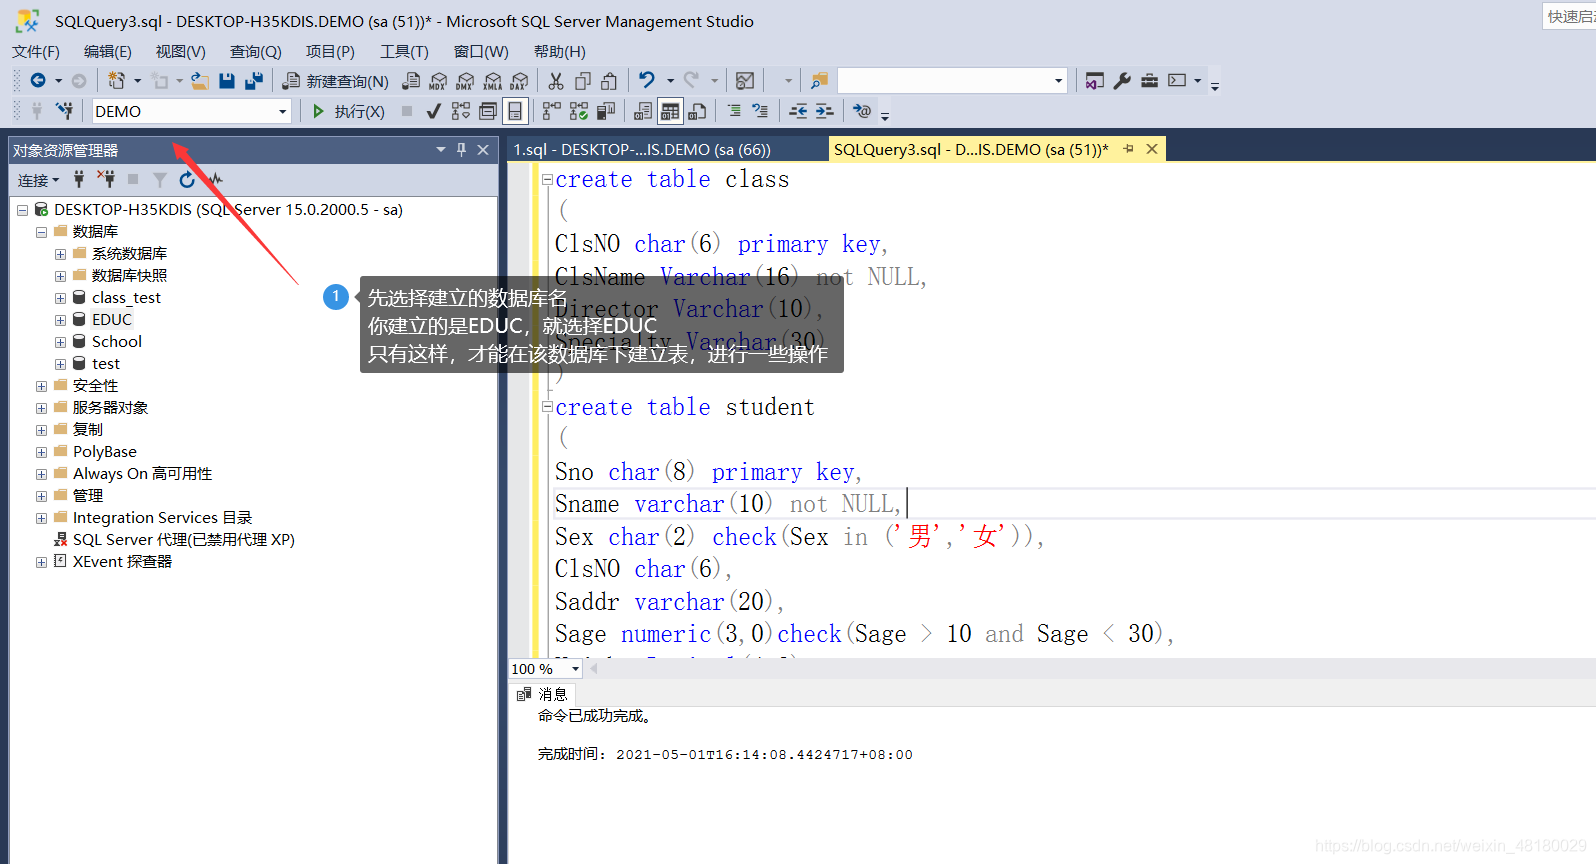
Task: Close the SQLQuery3.sql tab
Action: tap(1152, 149)
